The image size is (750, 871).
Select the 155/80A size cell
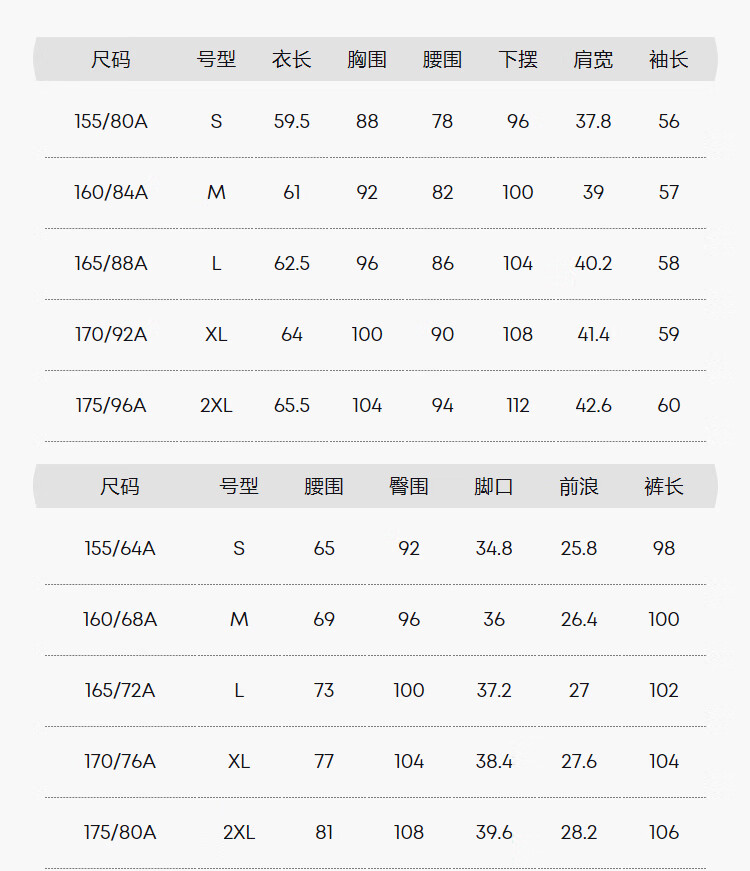pyautogui.click(x=111, y=122)
